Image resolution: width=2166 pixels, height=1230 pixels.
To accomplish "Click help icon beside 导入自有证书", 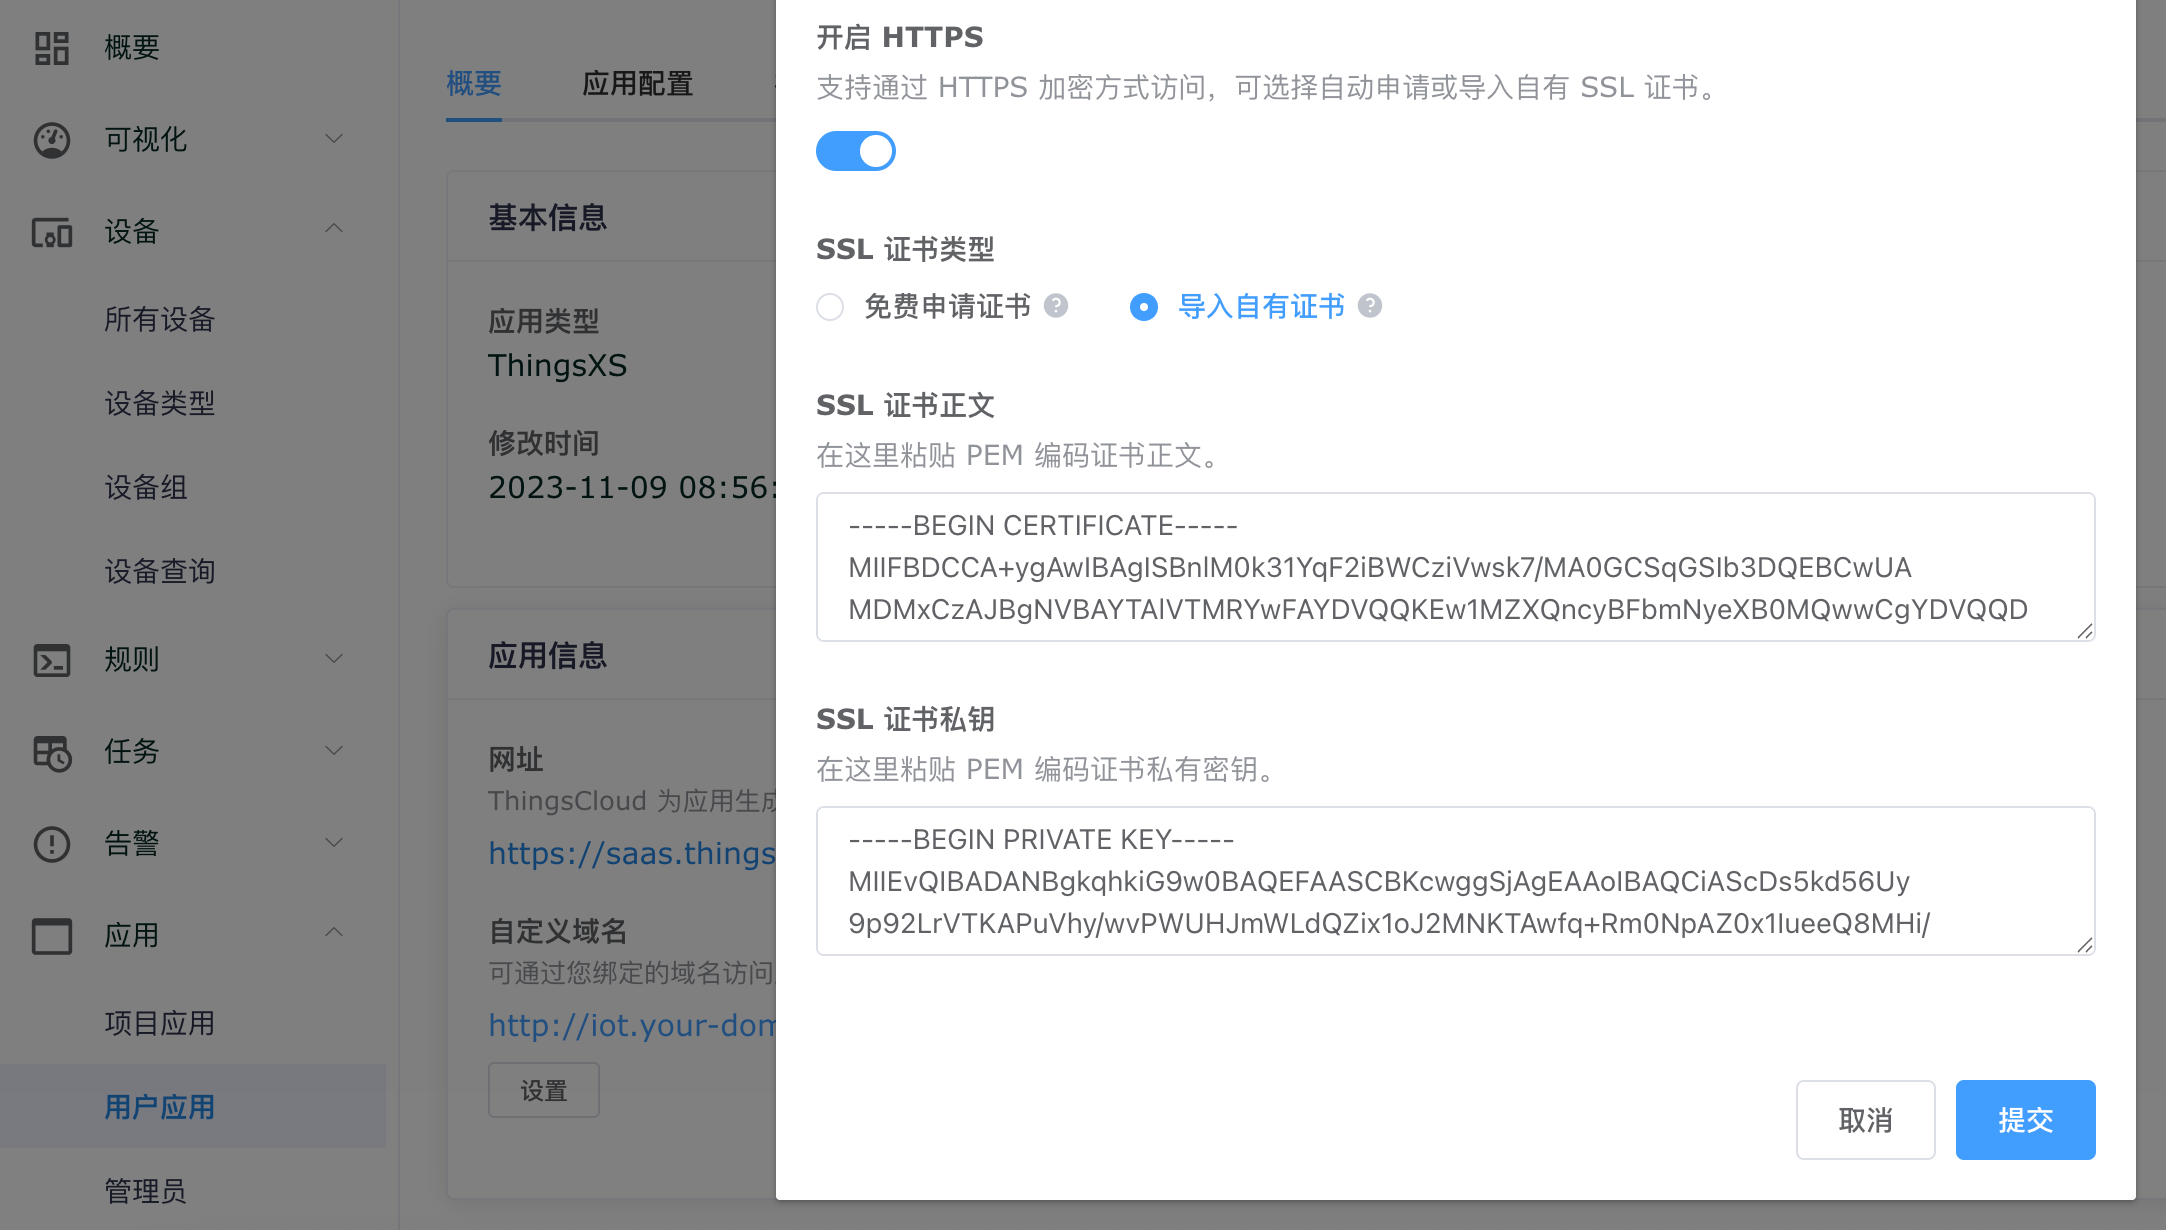I will coord(1370,306).
